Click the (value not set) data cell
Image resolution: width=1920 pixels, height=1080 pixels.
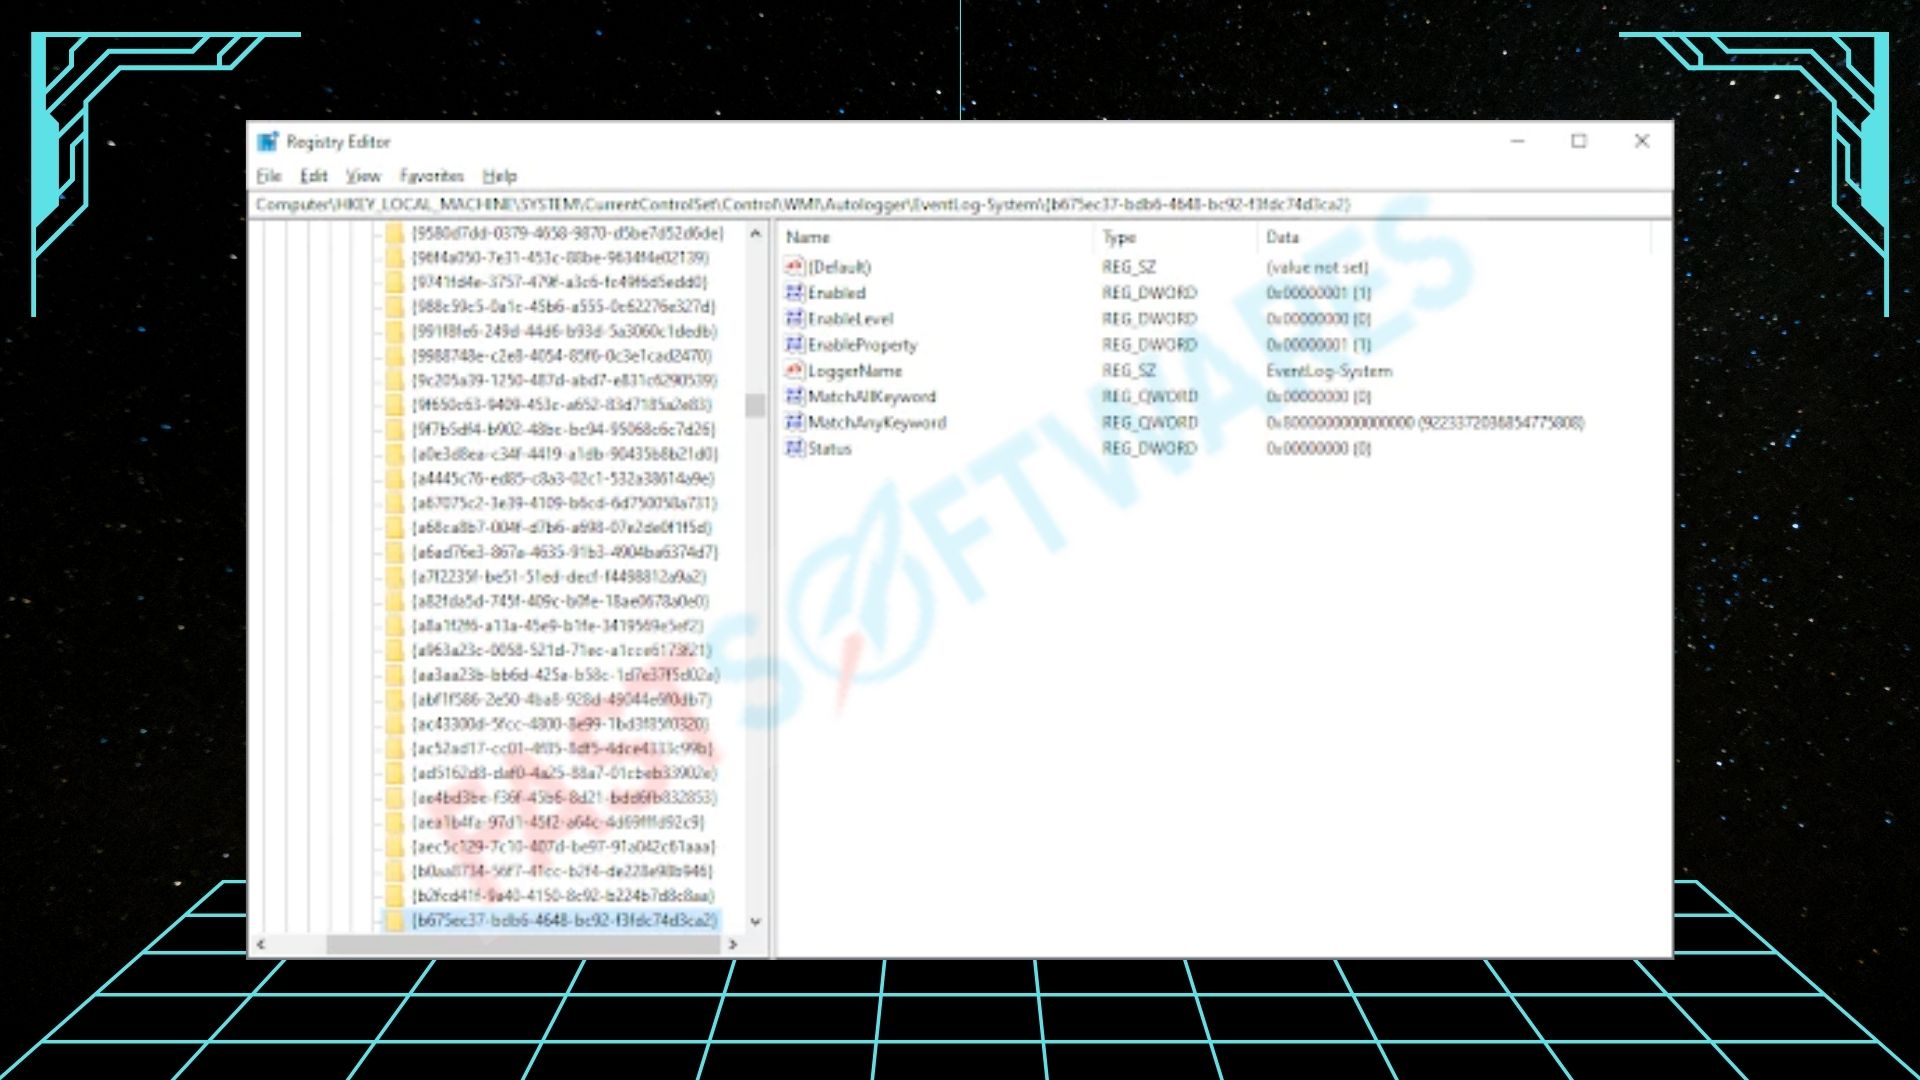1317,267
